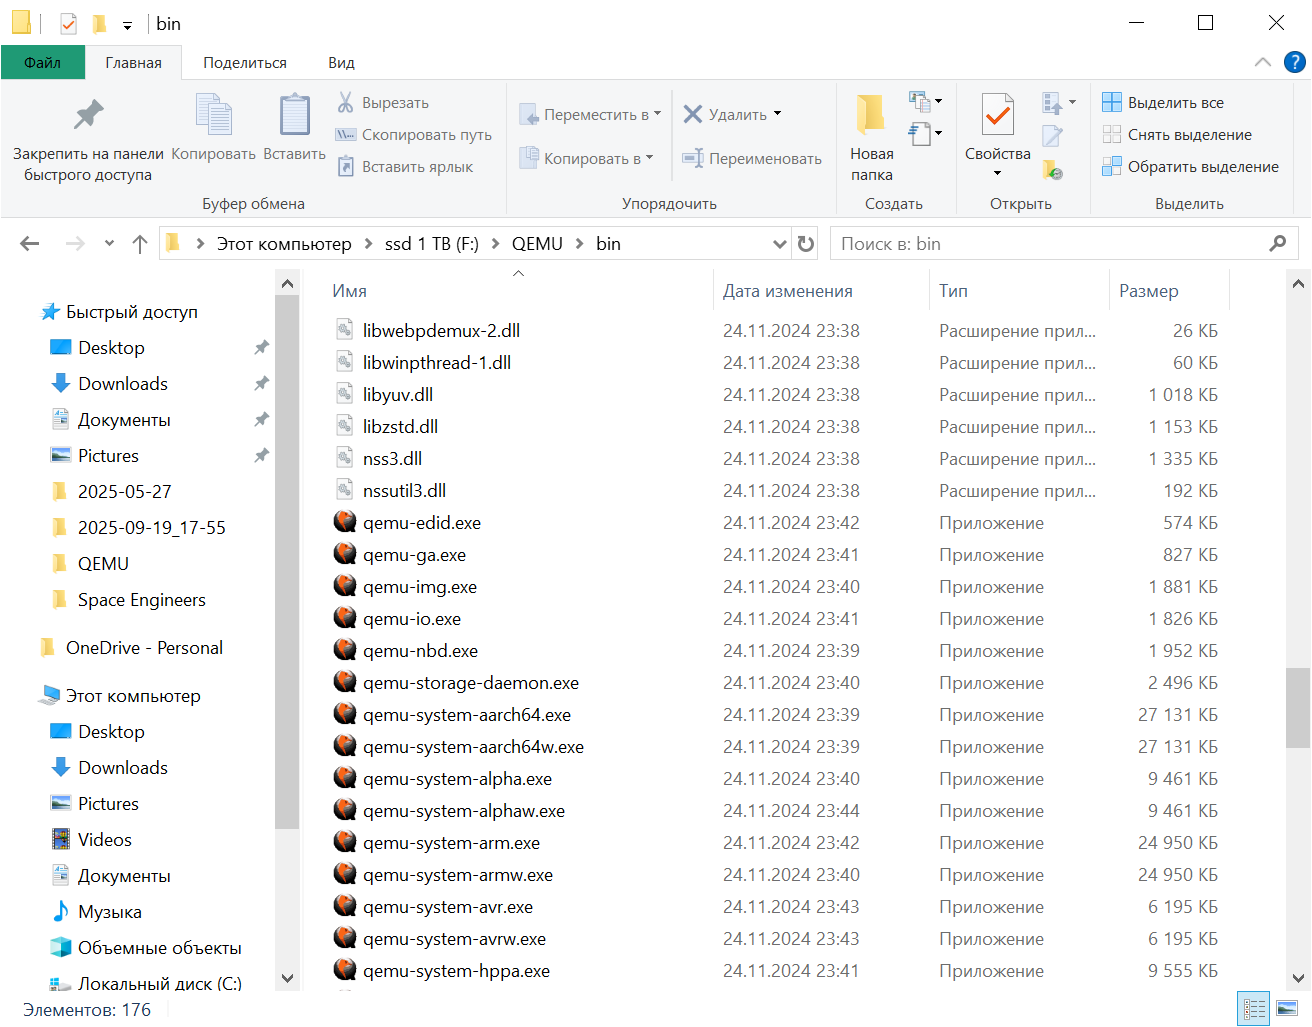
Task: Click the libzstd.dll file icon
Action: 345,426
